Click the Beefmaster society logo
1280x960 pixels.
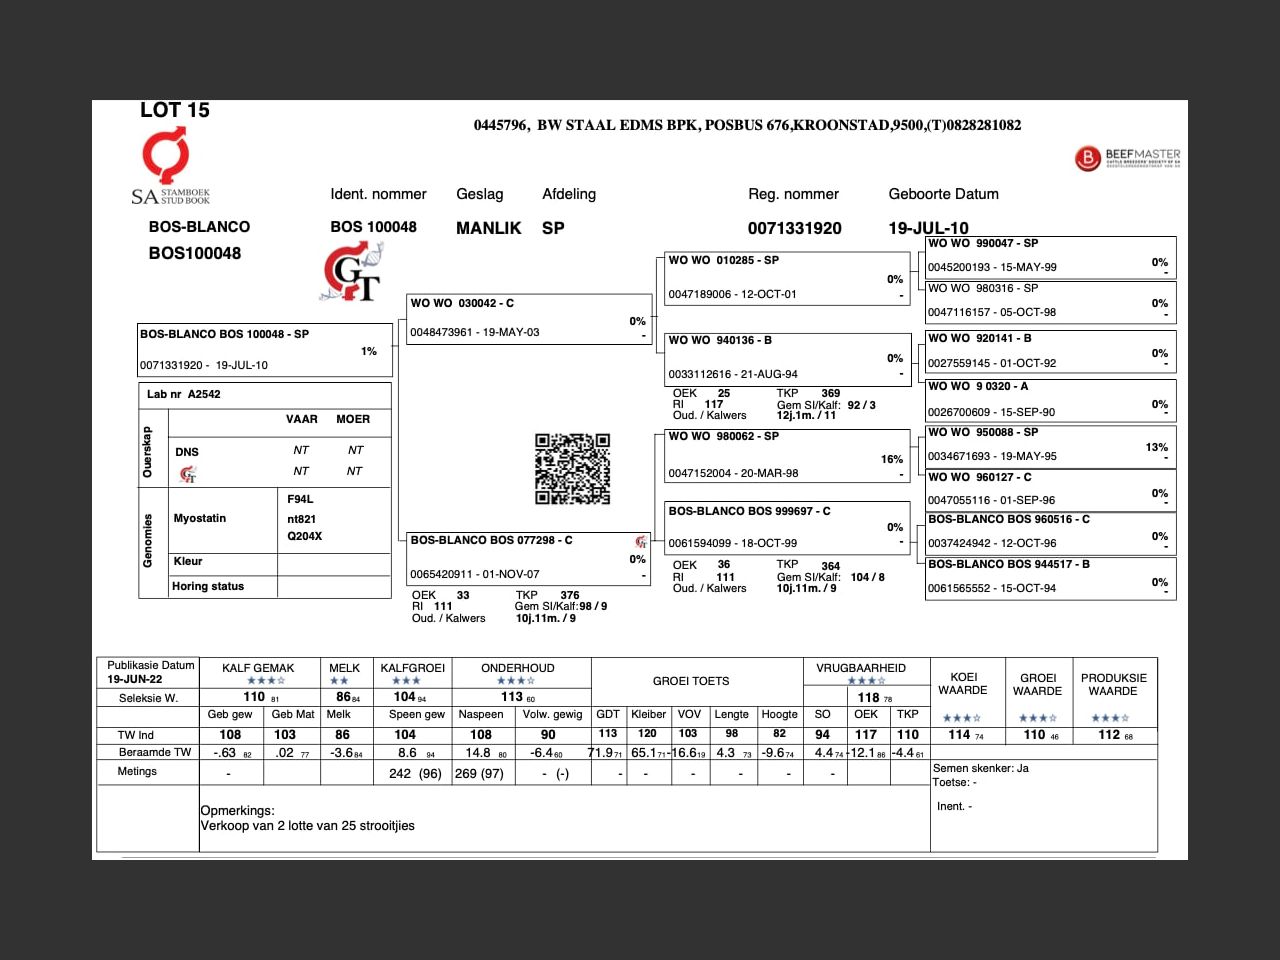[1127, 158]
